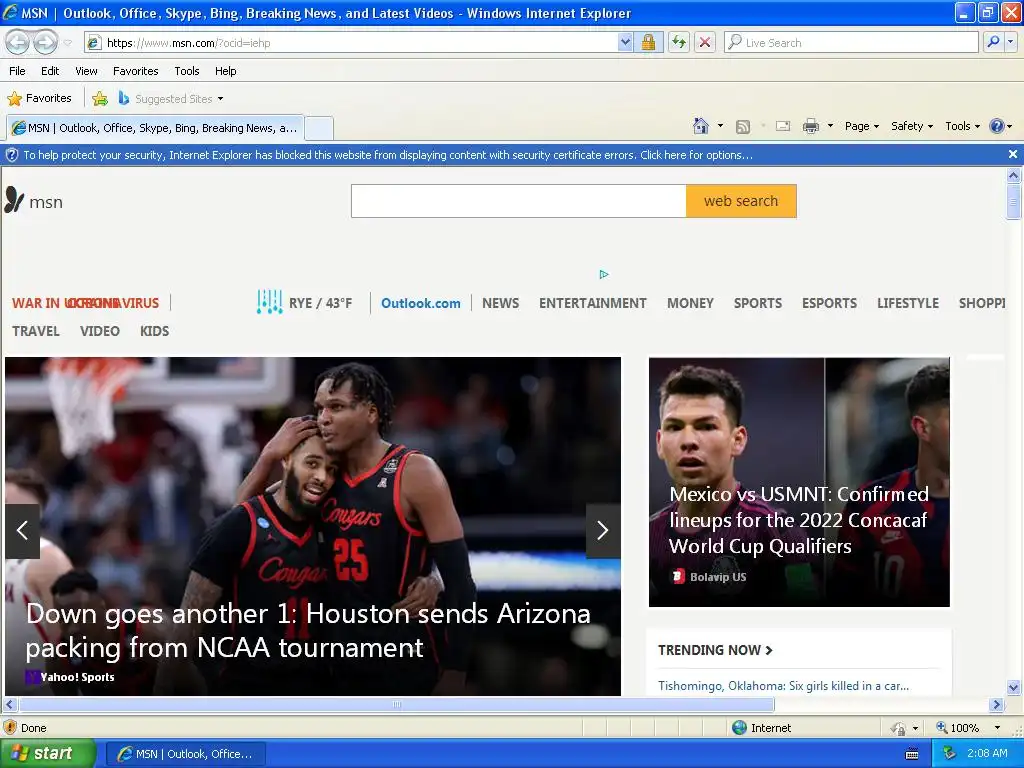Click the MSN web search text field

[519, 201]
